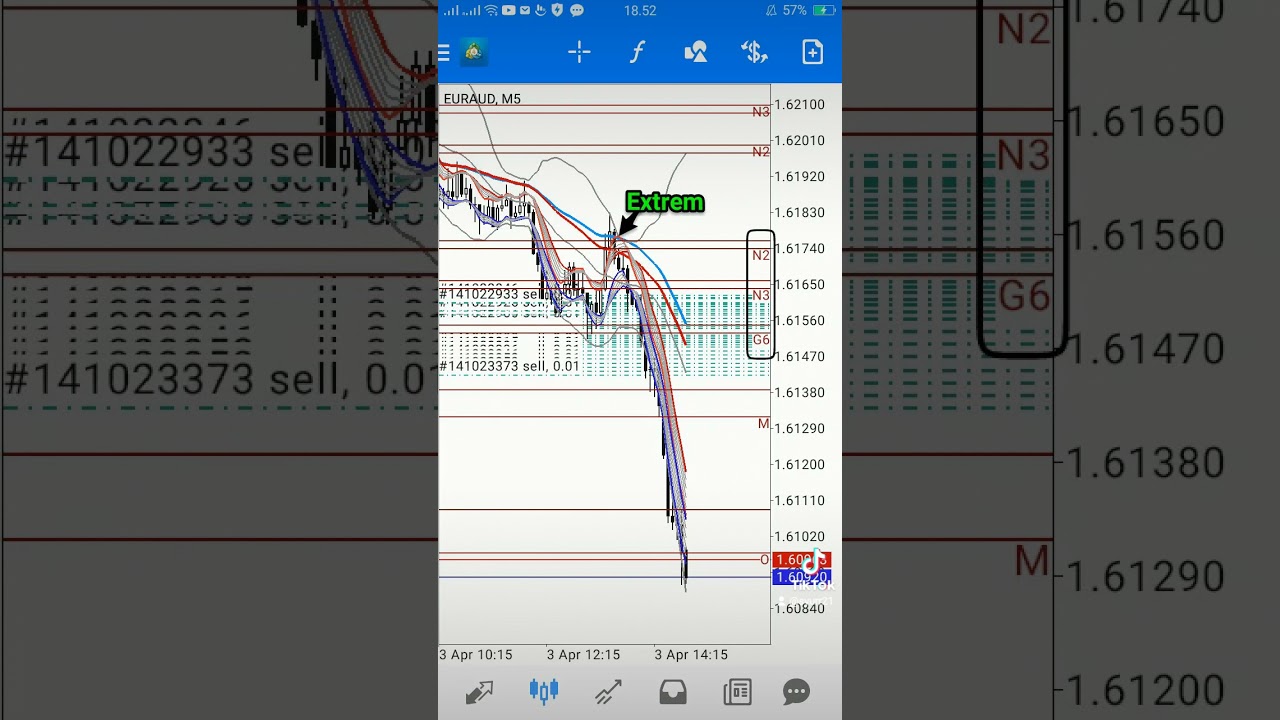Tap the EURAUD, M5 chart title
Screen dimensions: 1280x720
coord(482,98)
